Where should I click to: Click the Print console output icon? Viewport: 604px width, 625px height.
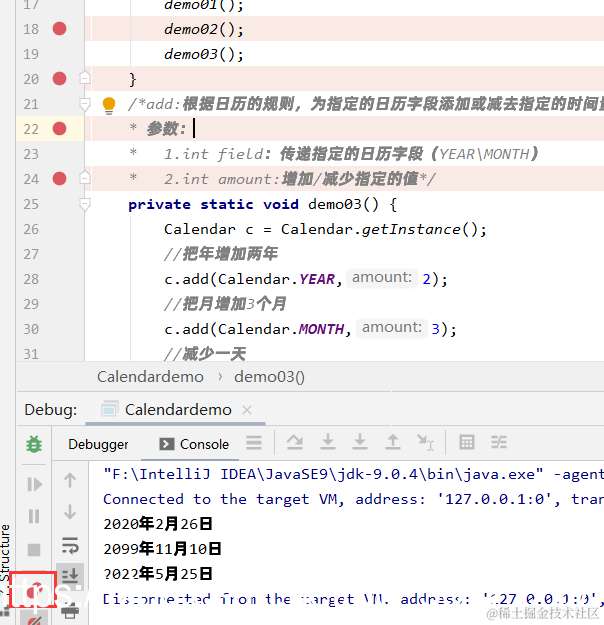(x=70, y=611)
